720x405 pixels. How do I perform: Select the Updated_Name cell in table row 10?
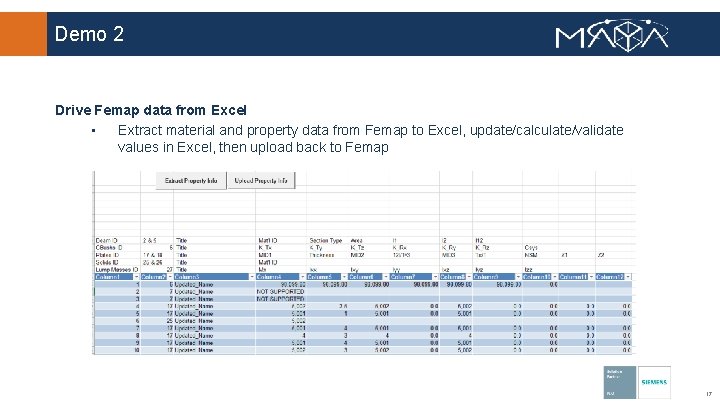click(214, 350)
